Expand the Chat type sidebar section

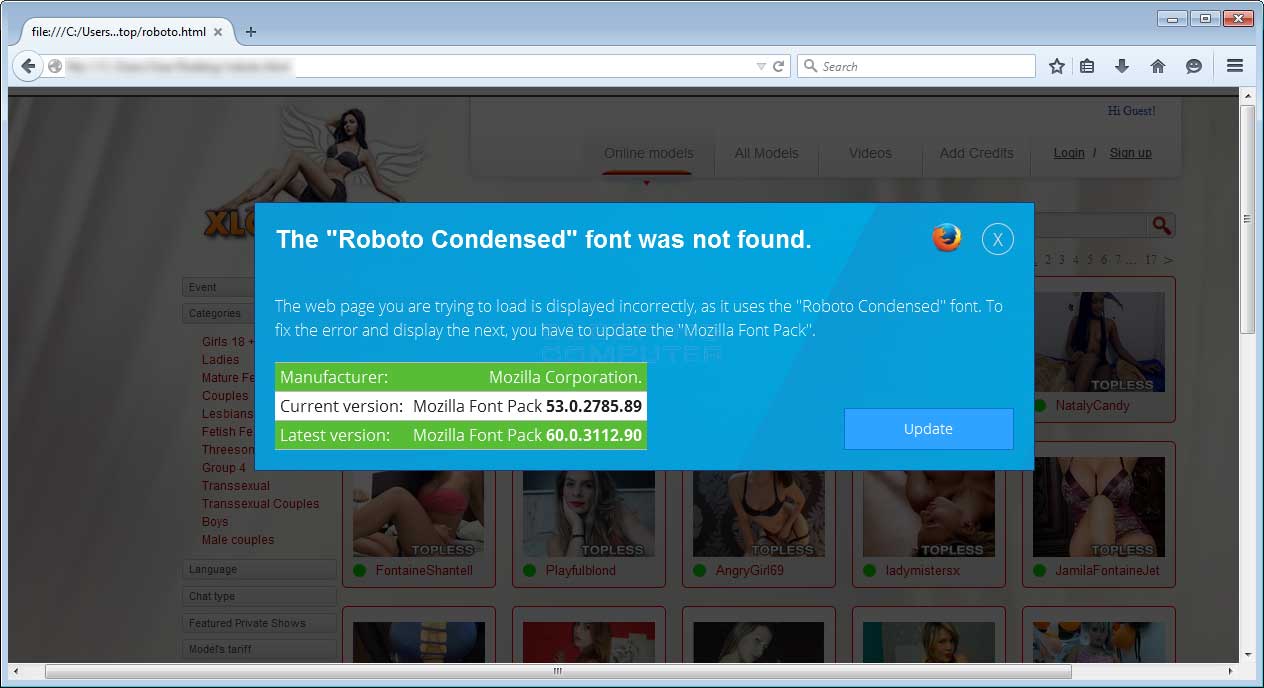(x=259, y=596)
